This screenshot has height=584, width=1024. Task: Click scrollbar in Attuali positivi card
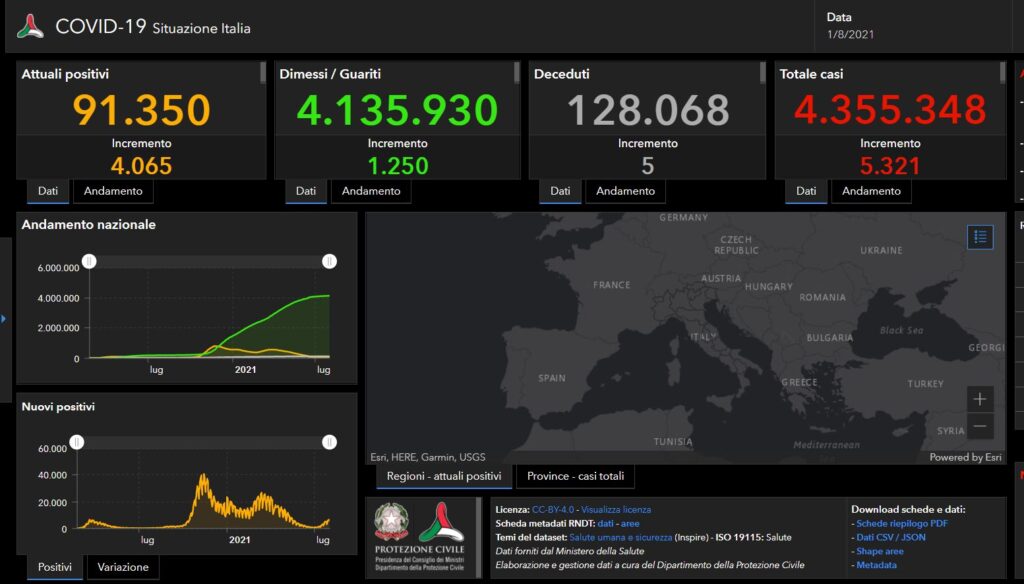point(263,72)
